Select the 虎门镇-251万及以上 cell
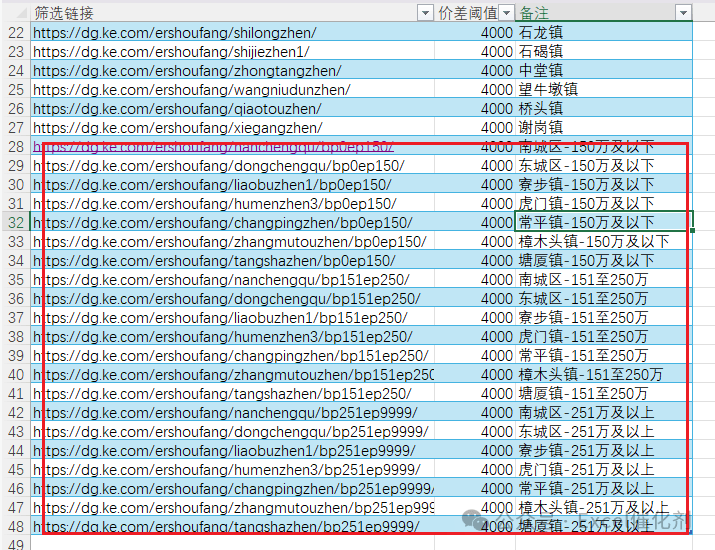This screenshot has height=550, width=715. pyautogui.click(x=604, y=470)
